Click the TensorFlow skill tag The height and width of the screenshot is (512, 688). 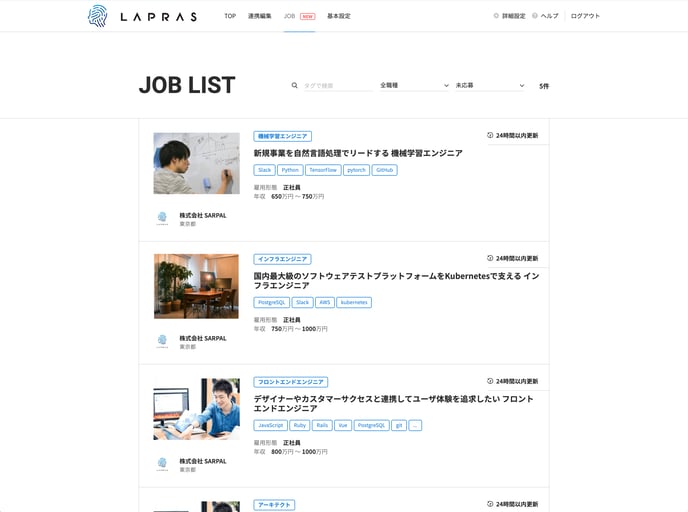(x=323, y=170)
